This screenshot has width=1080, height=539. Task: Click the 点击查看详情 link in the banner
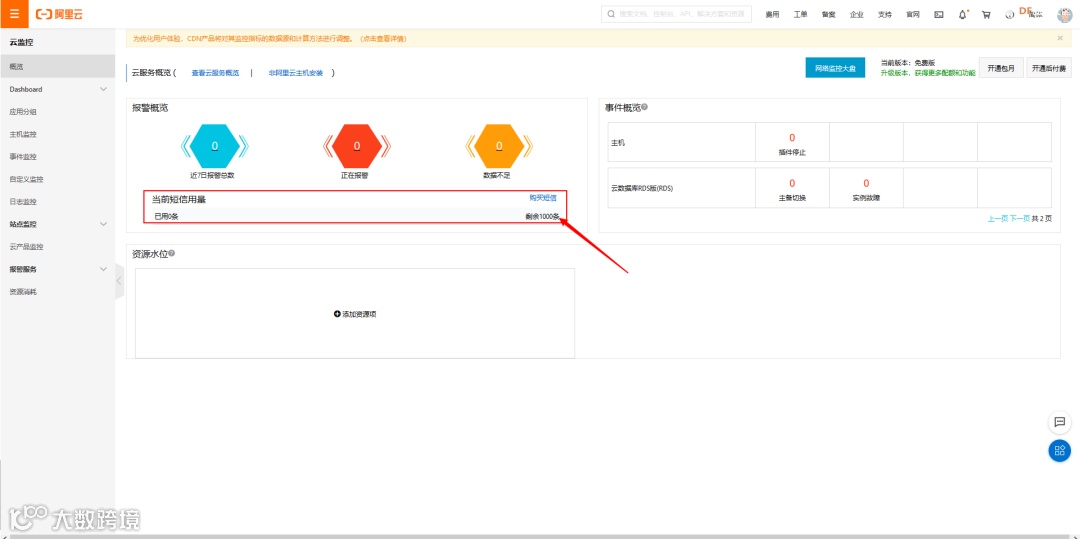[x=384, y=39]
